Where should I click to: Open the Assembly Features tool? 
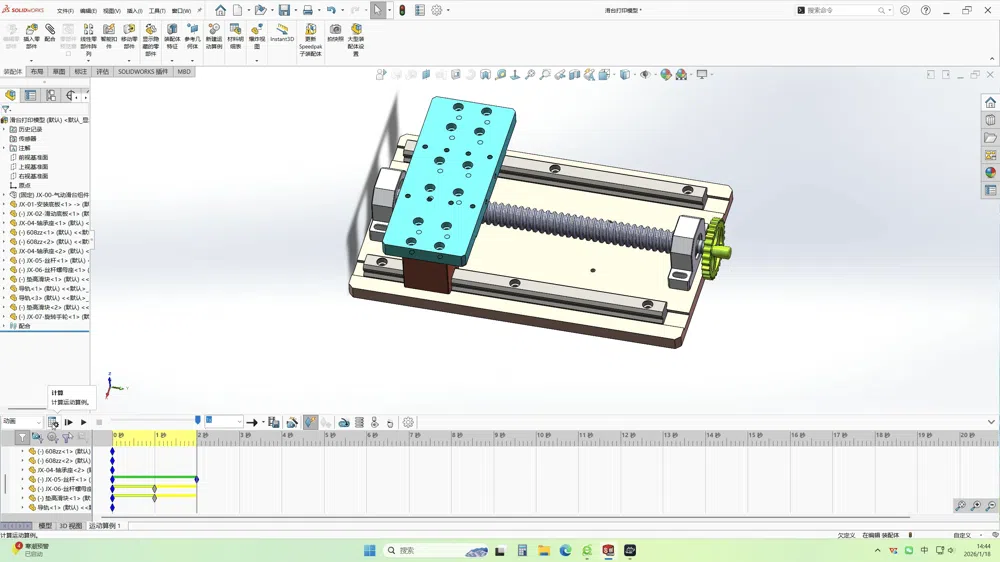click(x=172, y=29)
